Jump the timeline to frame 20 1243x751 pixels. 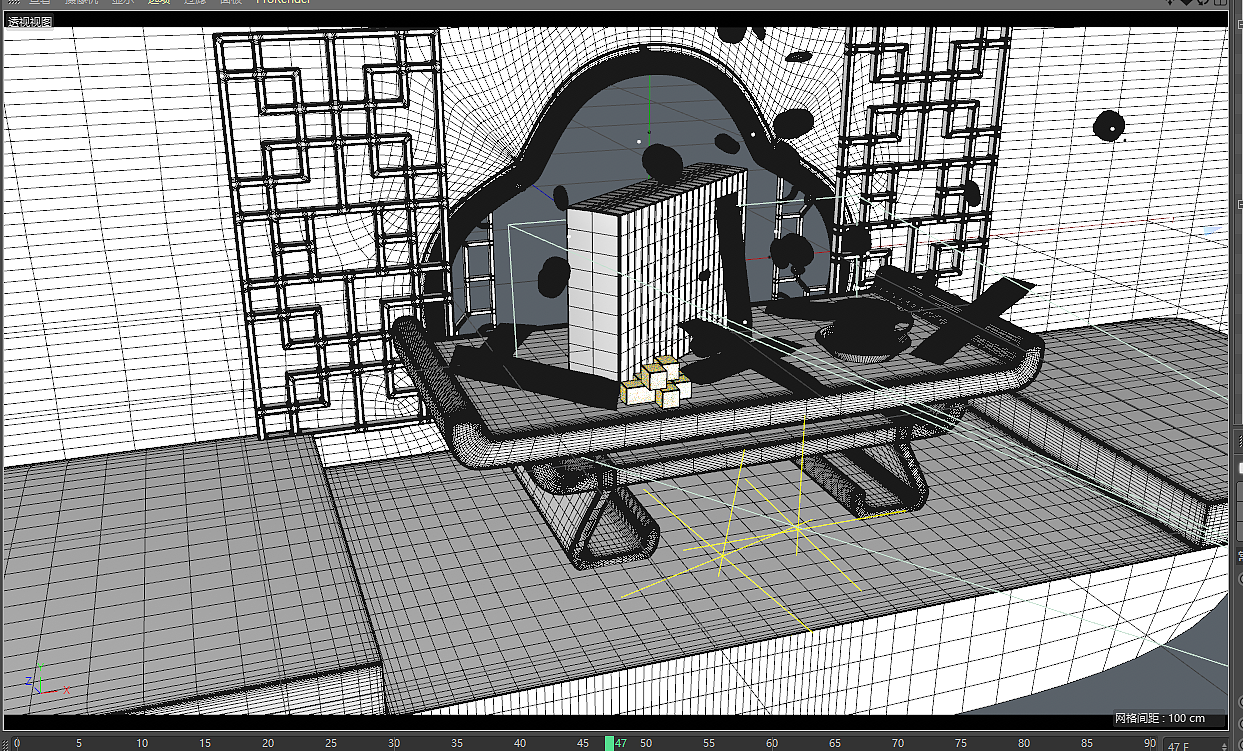tap(268, 744)
